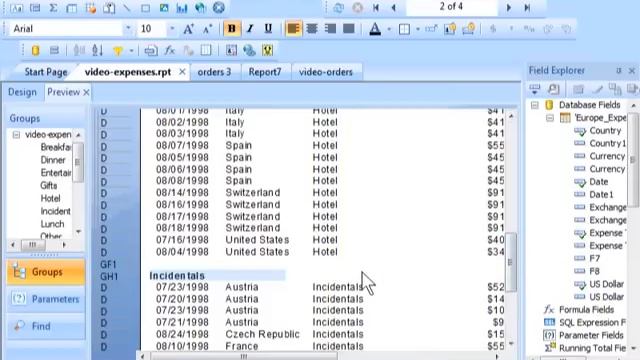Open the Formula Workshop fx icon
The image size is (640, 360).
tap(169, 51)
